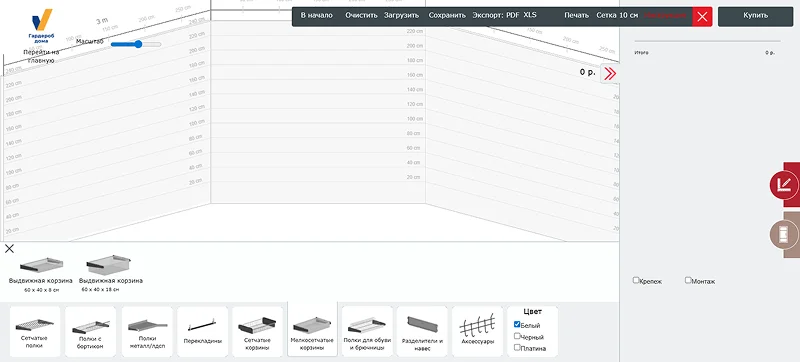Enable the Крепеж checkbox
Image resolution: width=800 pixels, height=362 pixels.
[636, 280]
